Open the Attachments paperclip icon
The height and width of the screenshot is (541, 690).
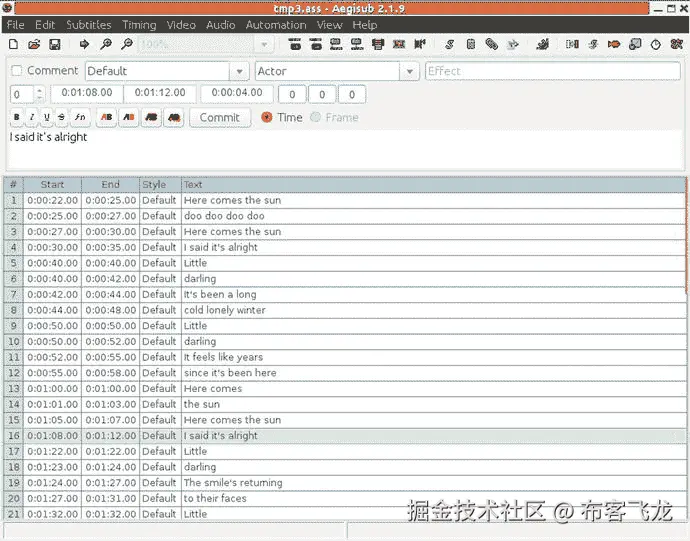pos(492,44)
